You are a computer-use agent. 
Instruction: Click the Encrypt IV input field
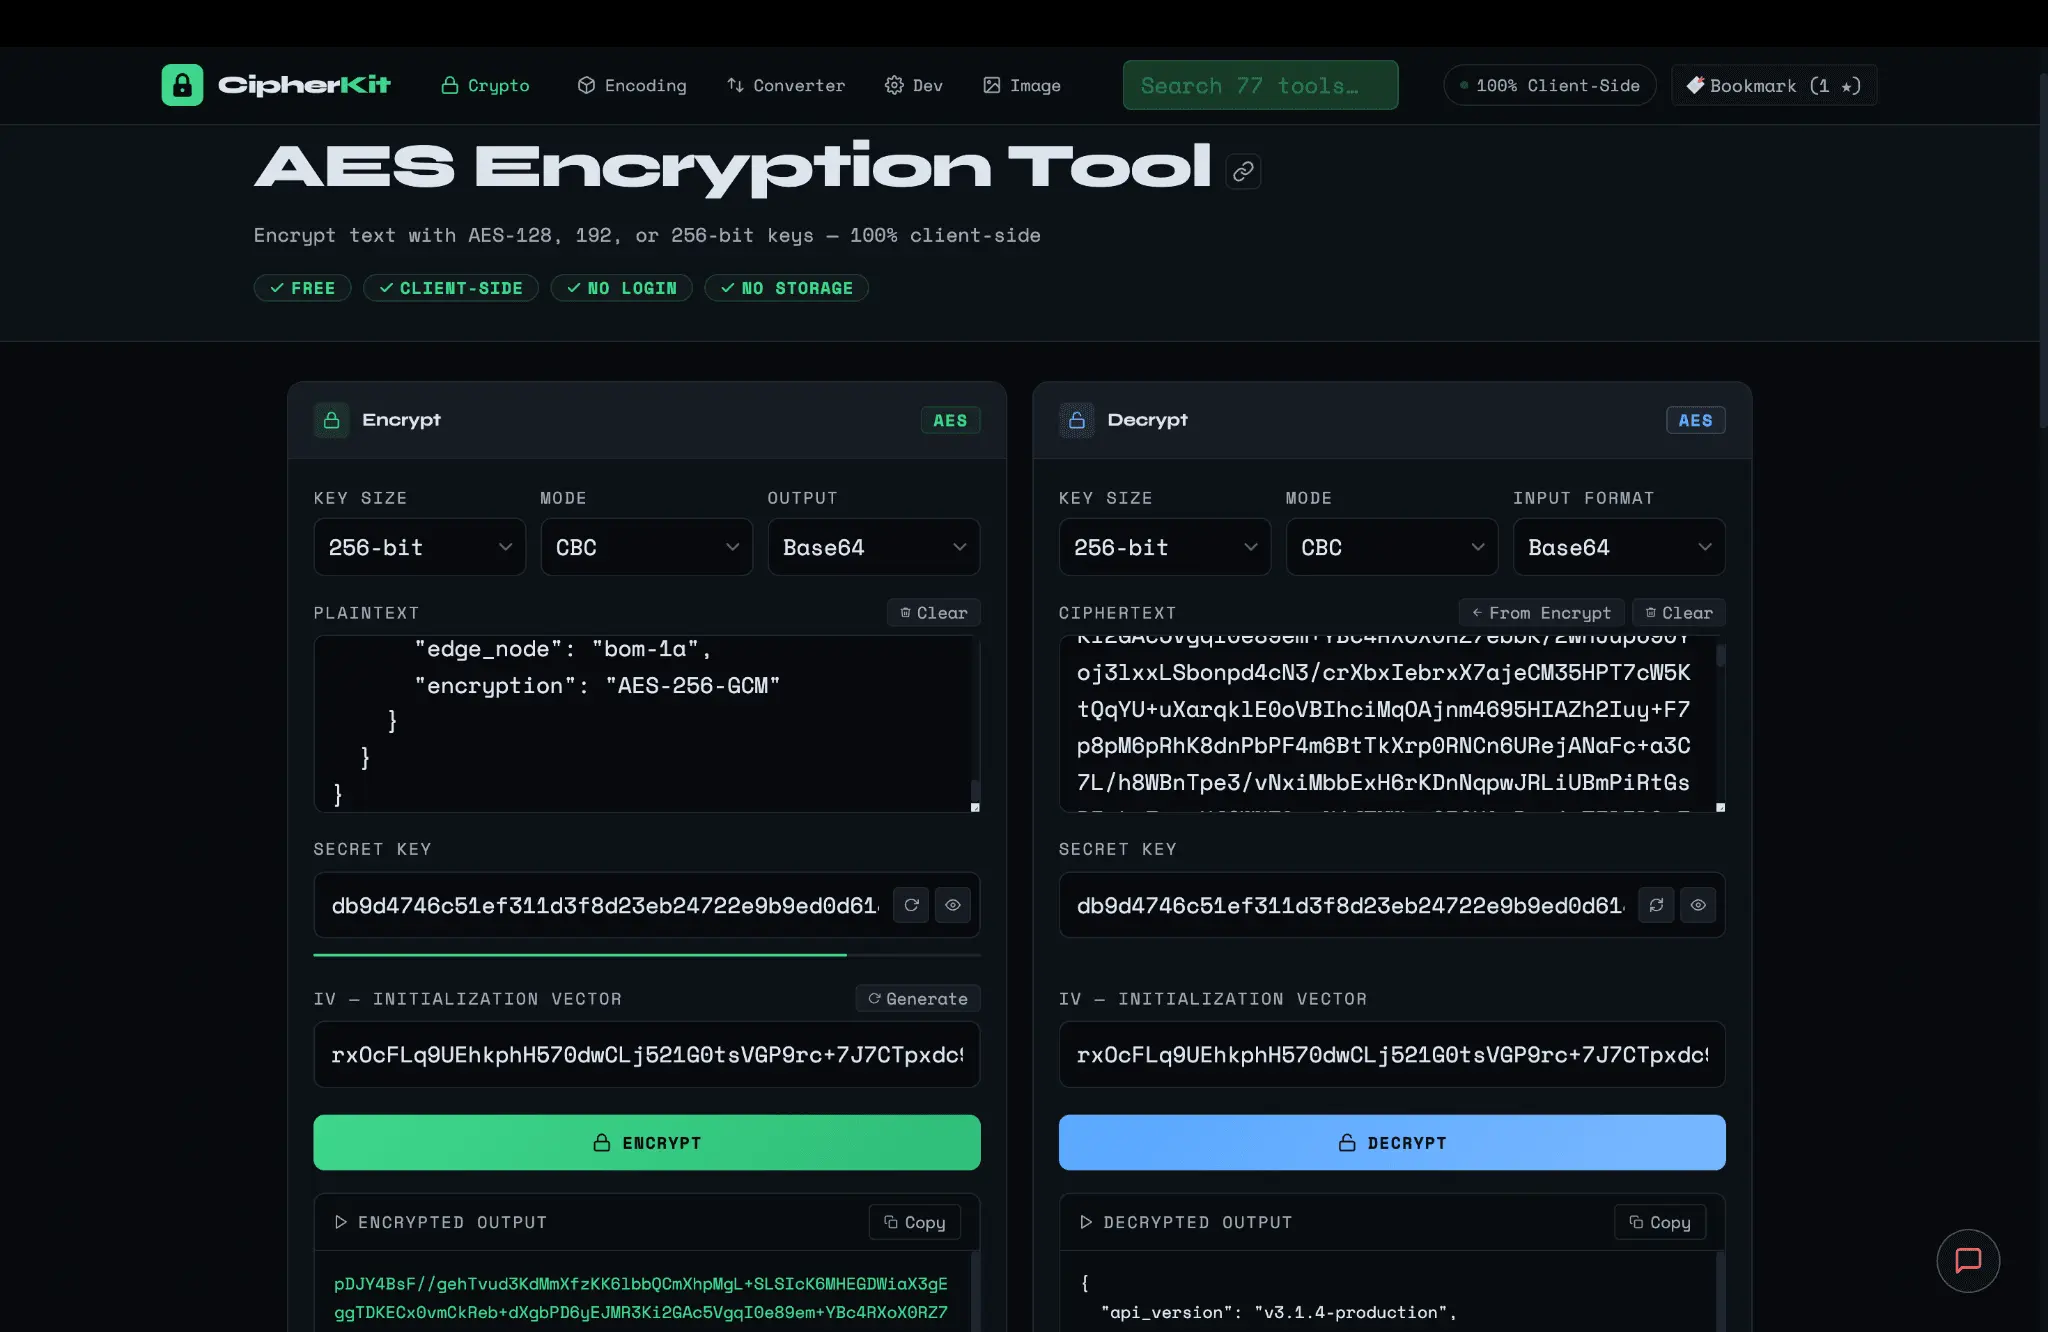(x=647, y=1054)
